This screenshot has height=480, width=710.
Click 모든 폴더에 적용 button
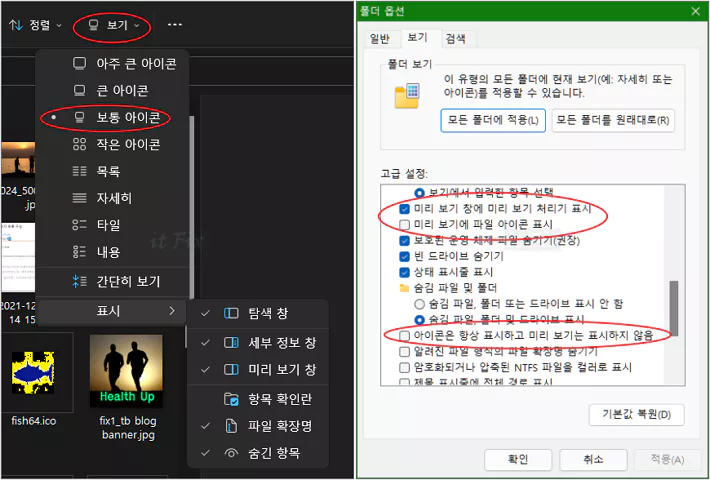pos(493,120)
